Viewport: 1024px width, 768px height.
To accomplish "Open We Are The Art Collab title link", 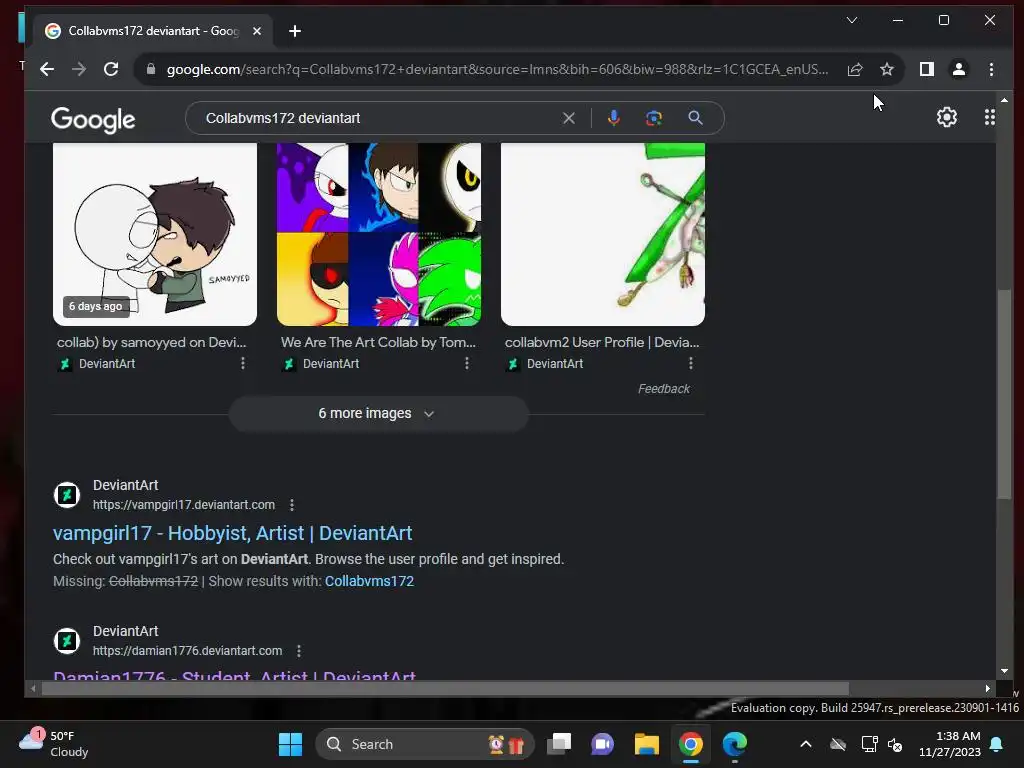I will tap(378, 342).
